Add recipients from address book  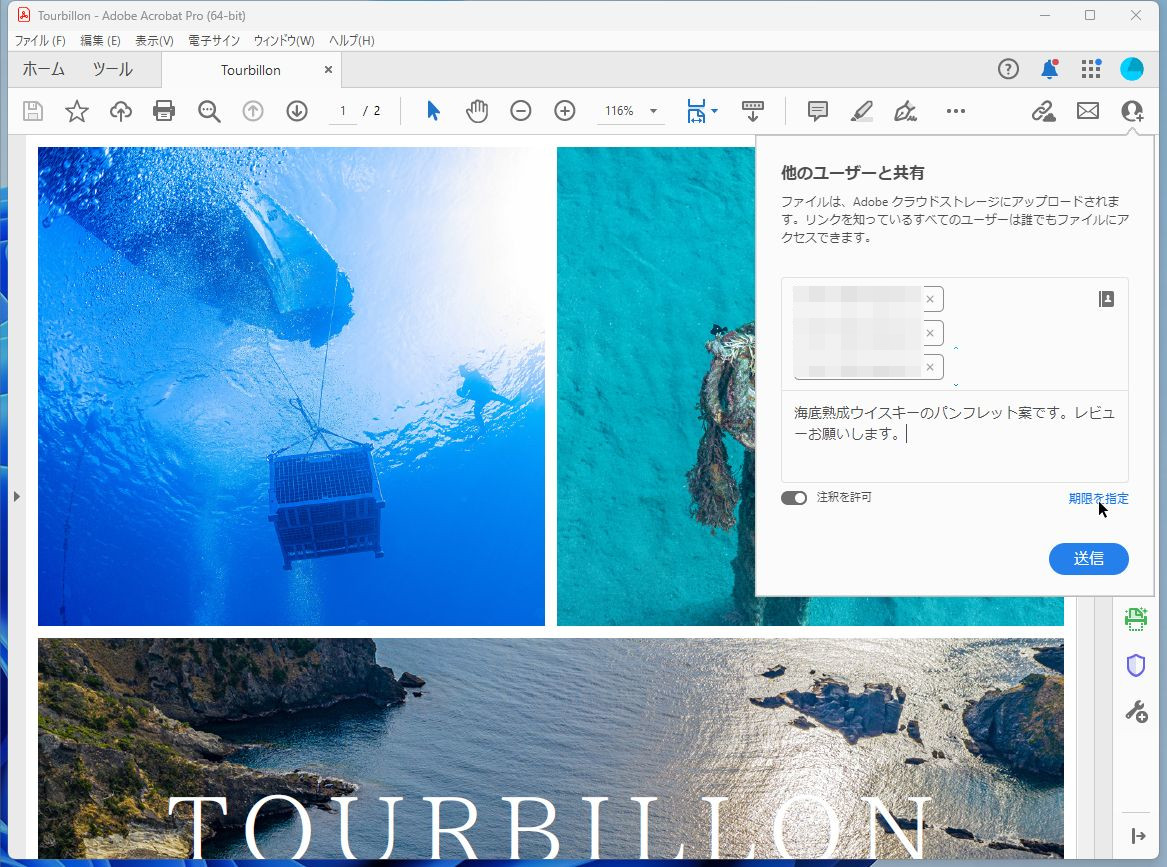click(x=1106, y=298)
